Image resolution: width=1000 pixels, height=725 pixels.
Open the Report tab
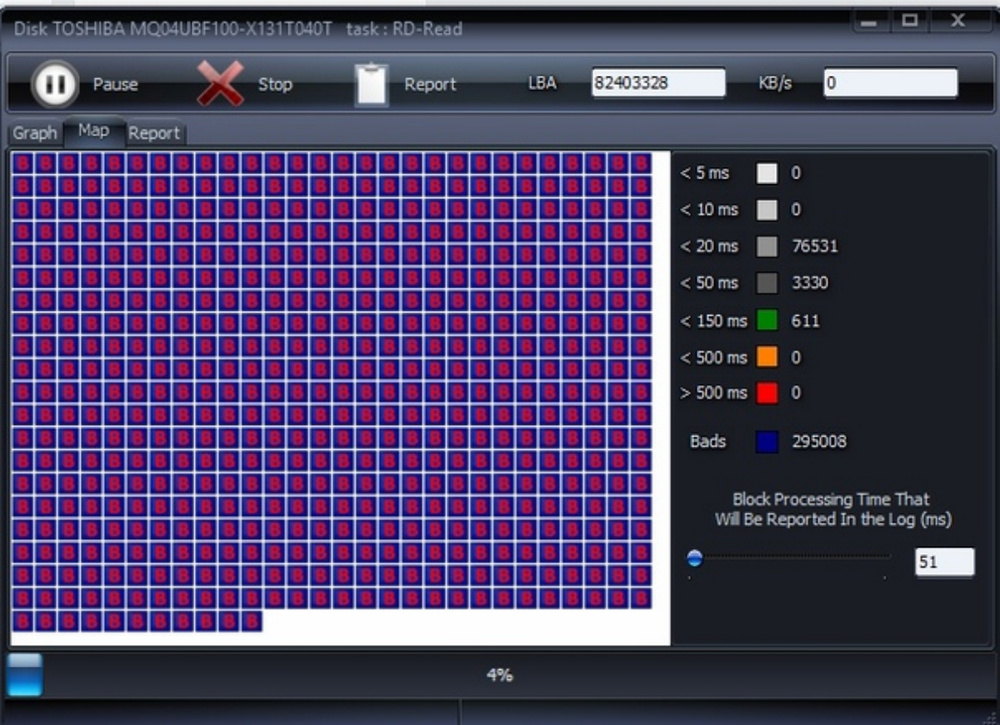tap(154, 133)
